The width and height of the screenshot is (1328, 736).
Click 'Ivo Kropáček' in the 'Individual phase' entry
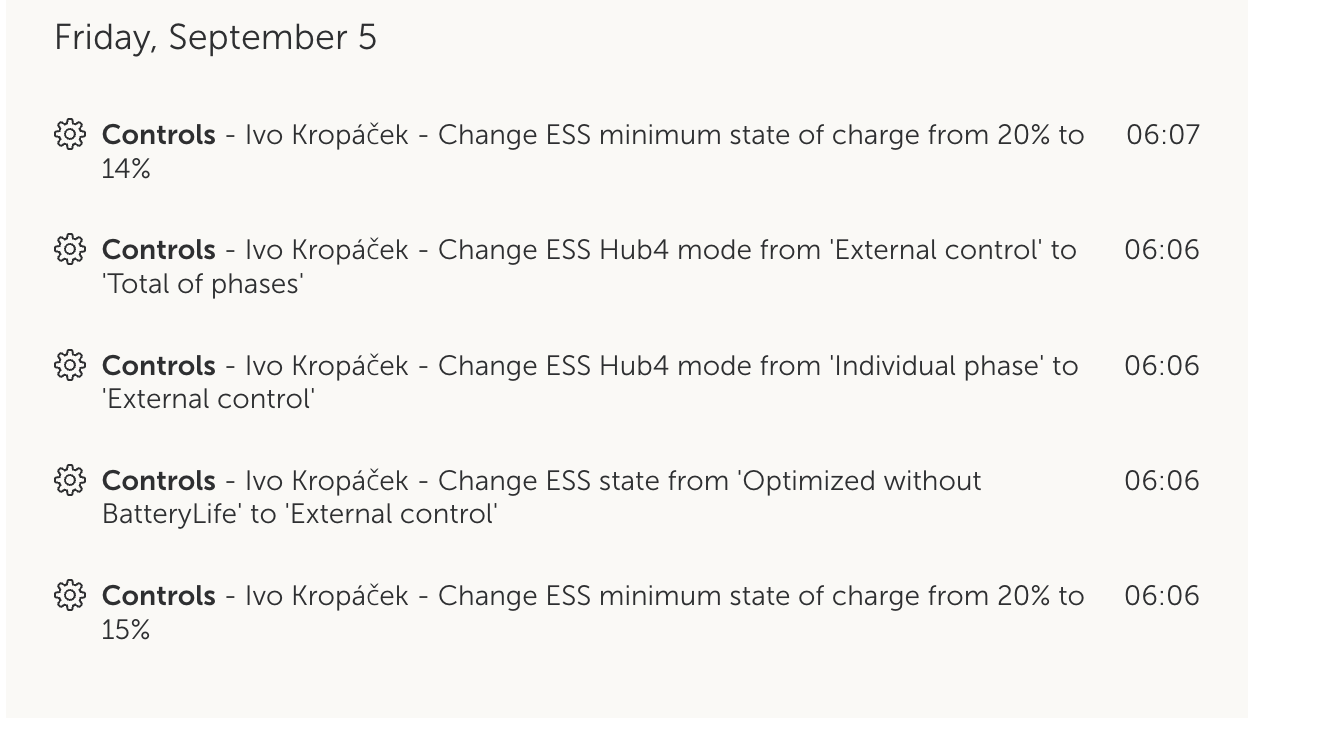326,365
